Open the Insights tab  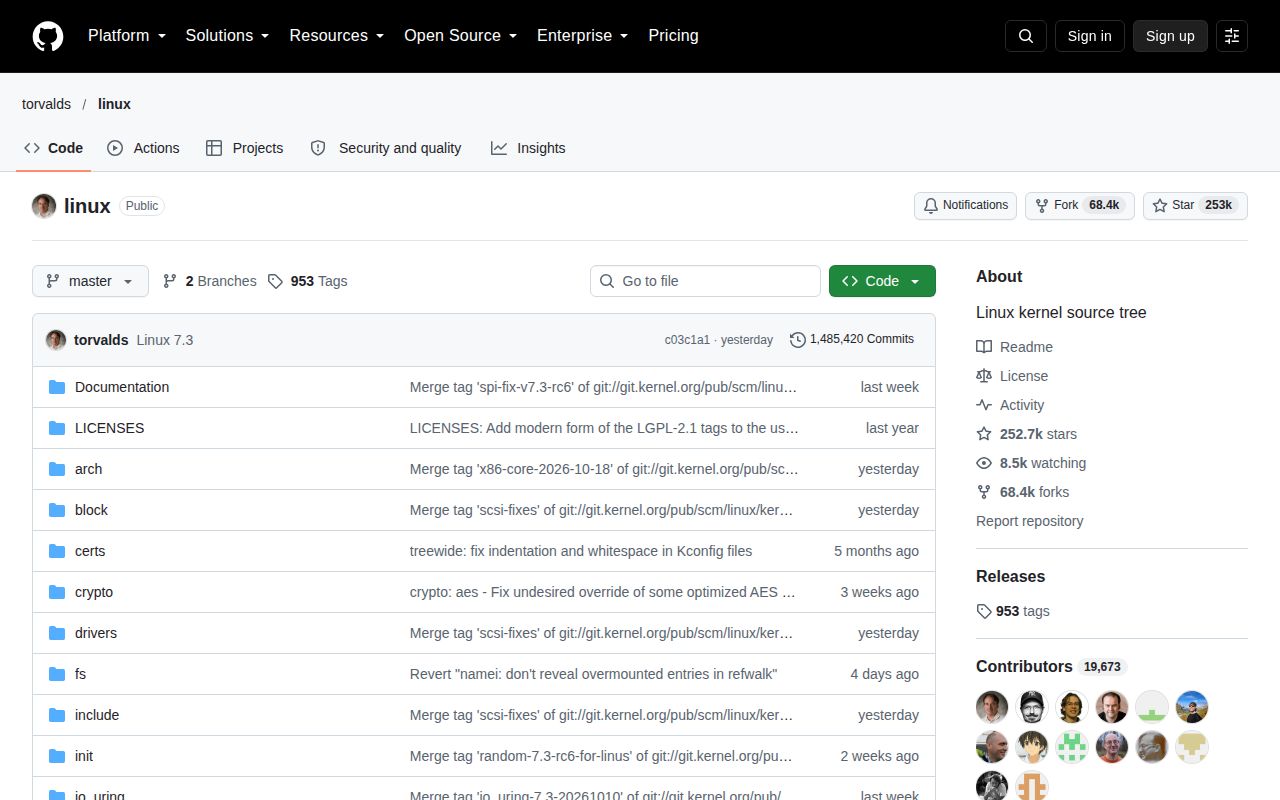[528, 148]
